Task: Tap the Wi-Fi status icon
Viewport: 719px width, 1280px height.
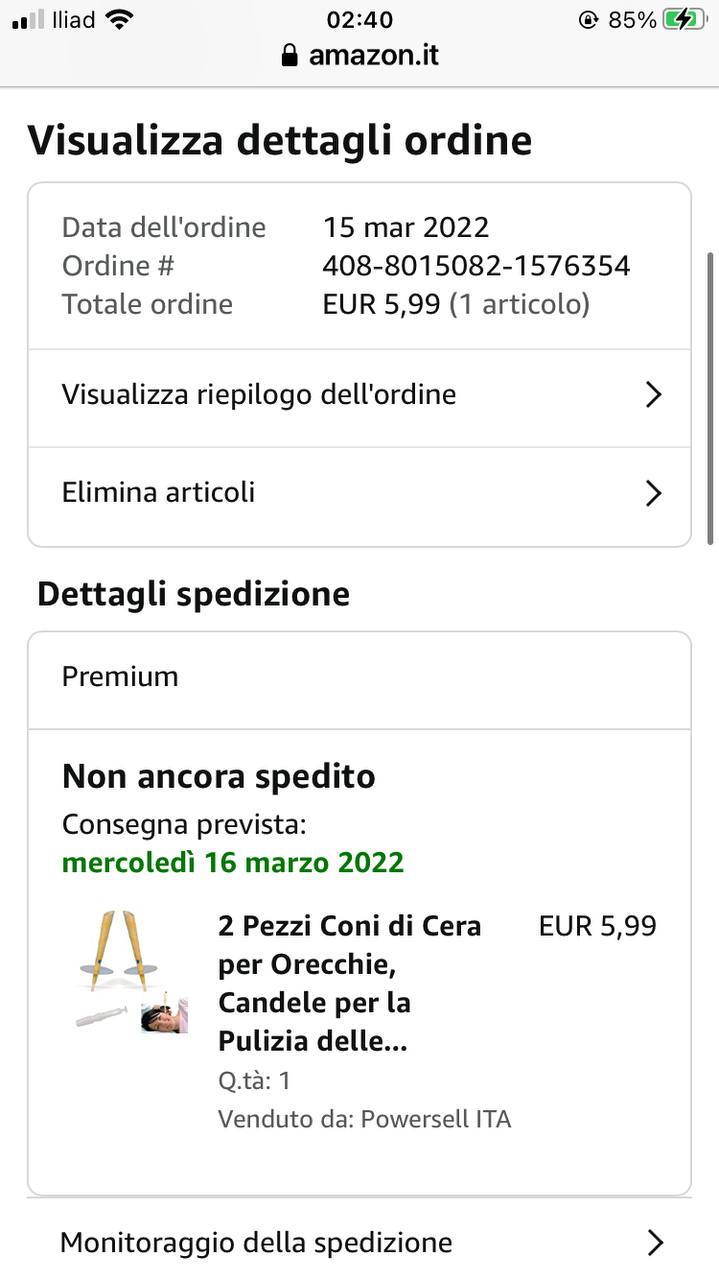Action: click(120, 20)
